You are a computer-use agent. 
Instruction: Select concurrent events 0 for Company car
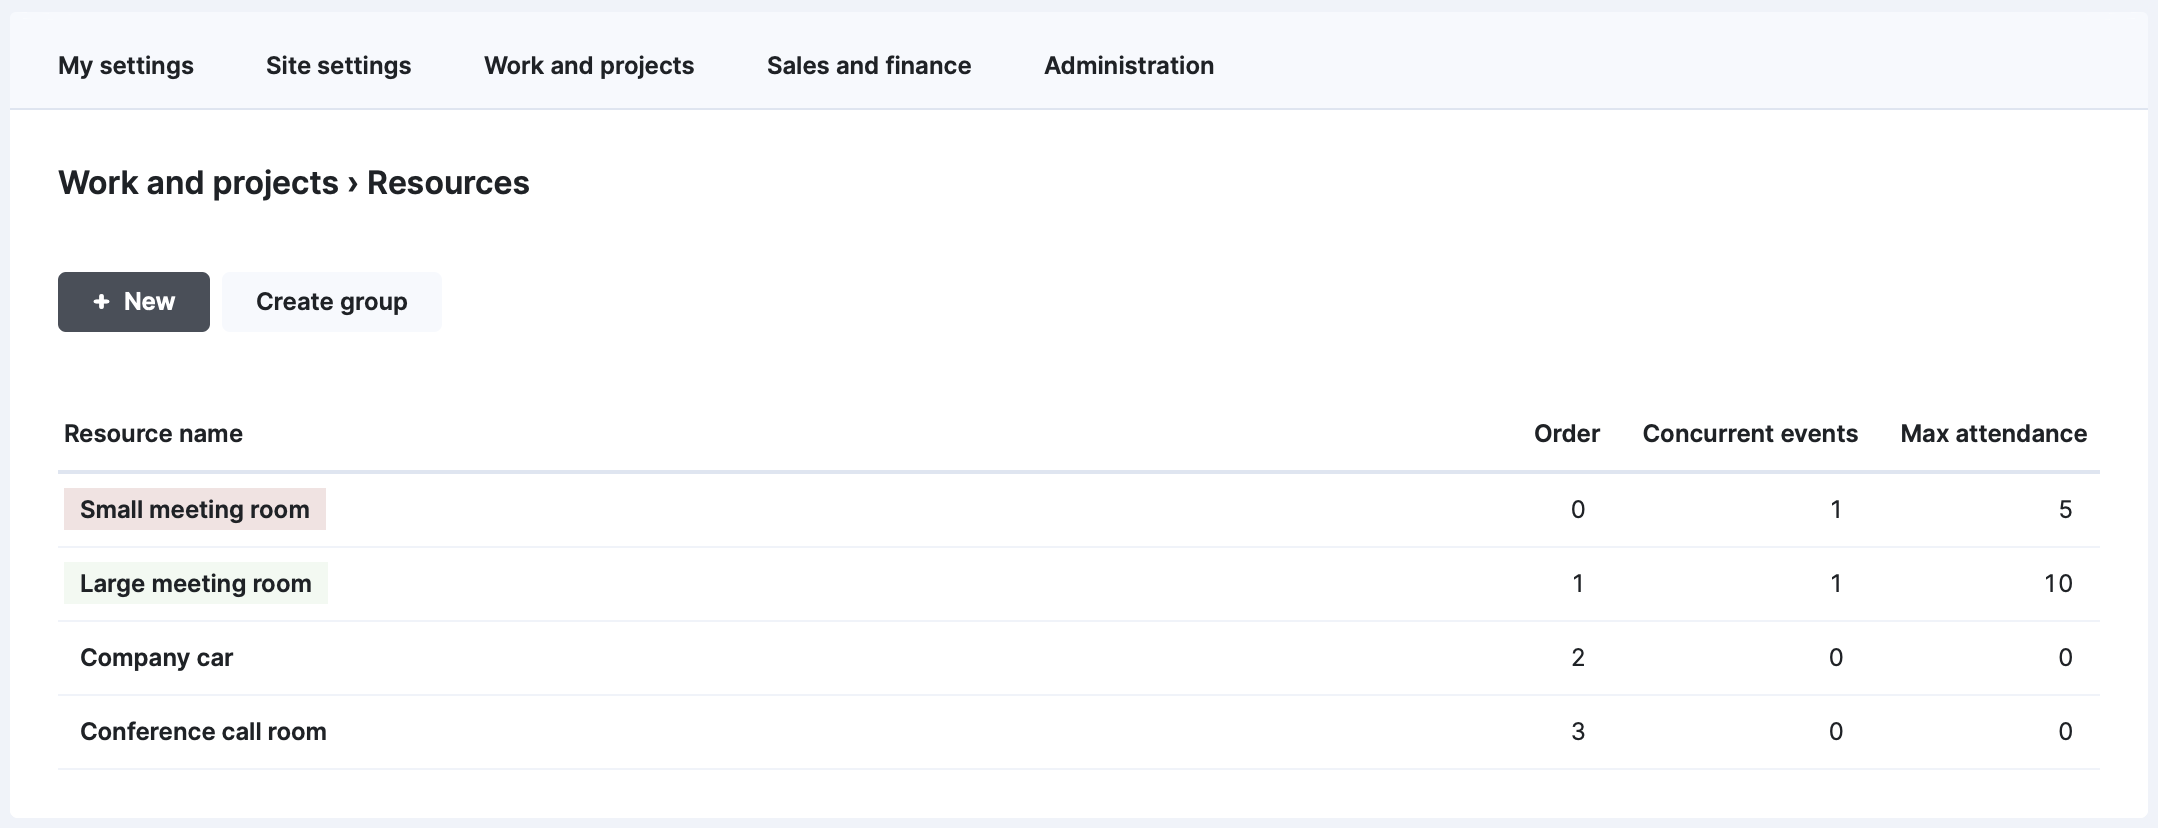[x=1836, y=658]
